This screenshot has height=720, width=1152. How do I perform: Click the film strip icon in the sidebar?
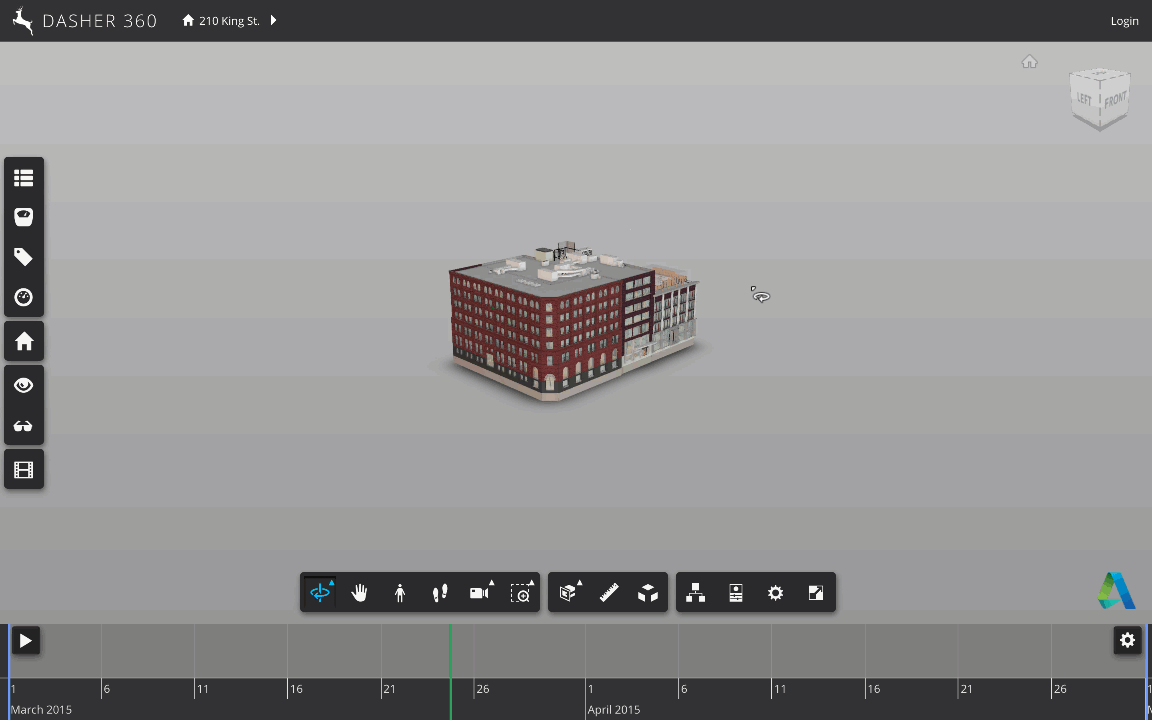point(22,468)
